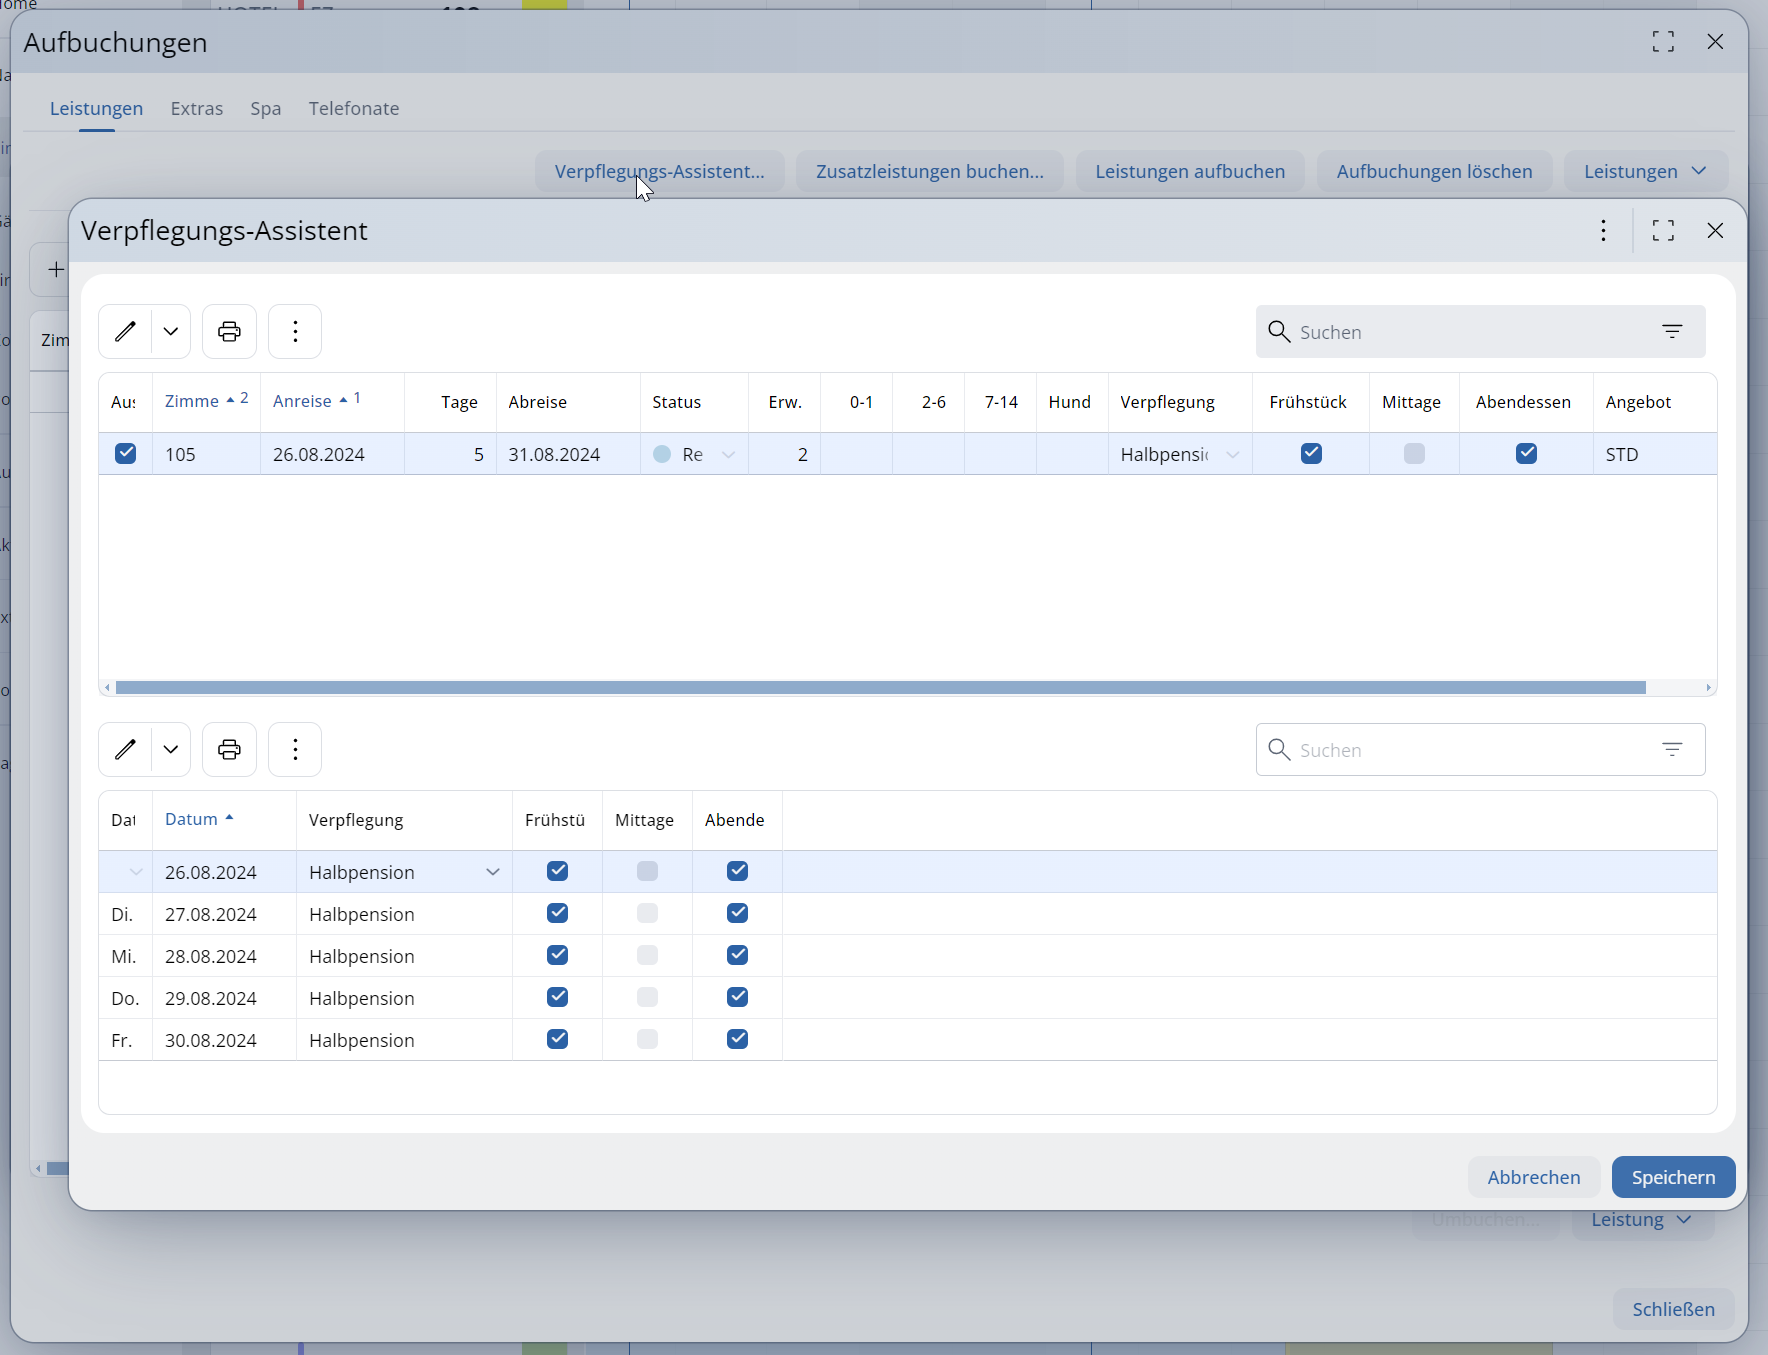Click the lower search magnifier icon
Screen dimensions: 1768x1355
1279,749
